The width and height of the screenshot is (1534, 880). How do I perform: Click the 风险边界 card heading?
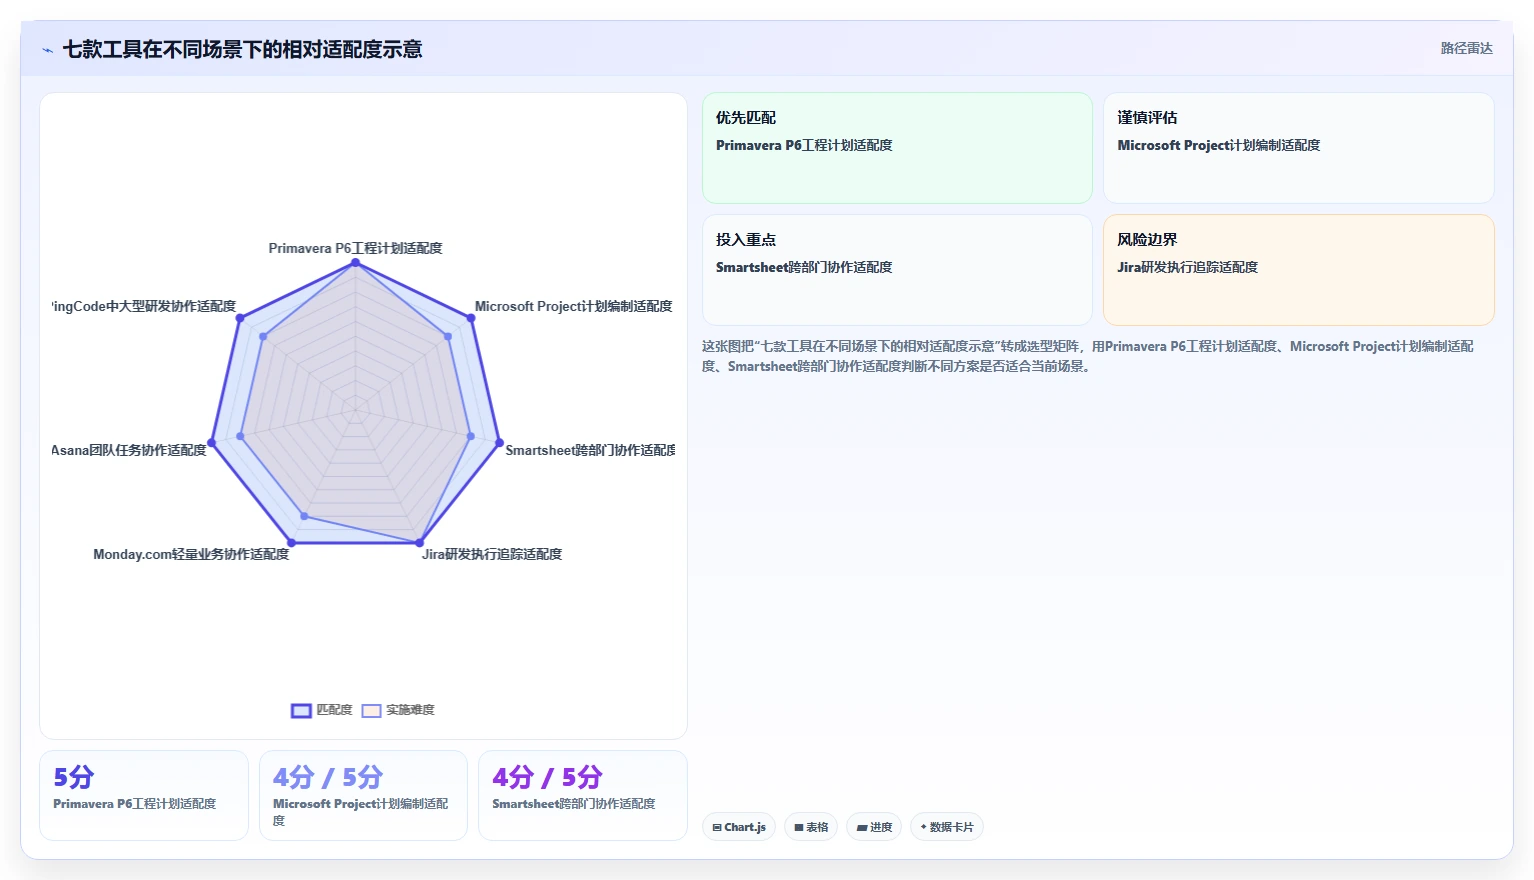[1147, 240]
